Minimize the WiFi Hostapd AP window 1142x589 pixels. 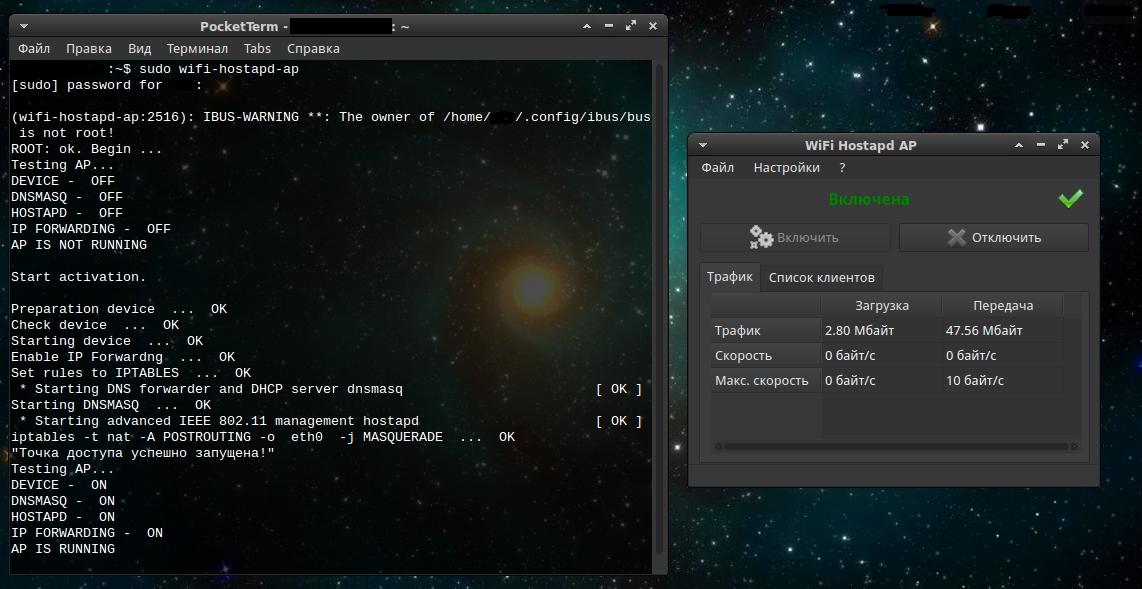pos(1041,145)
